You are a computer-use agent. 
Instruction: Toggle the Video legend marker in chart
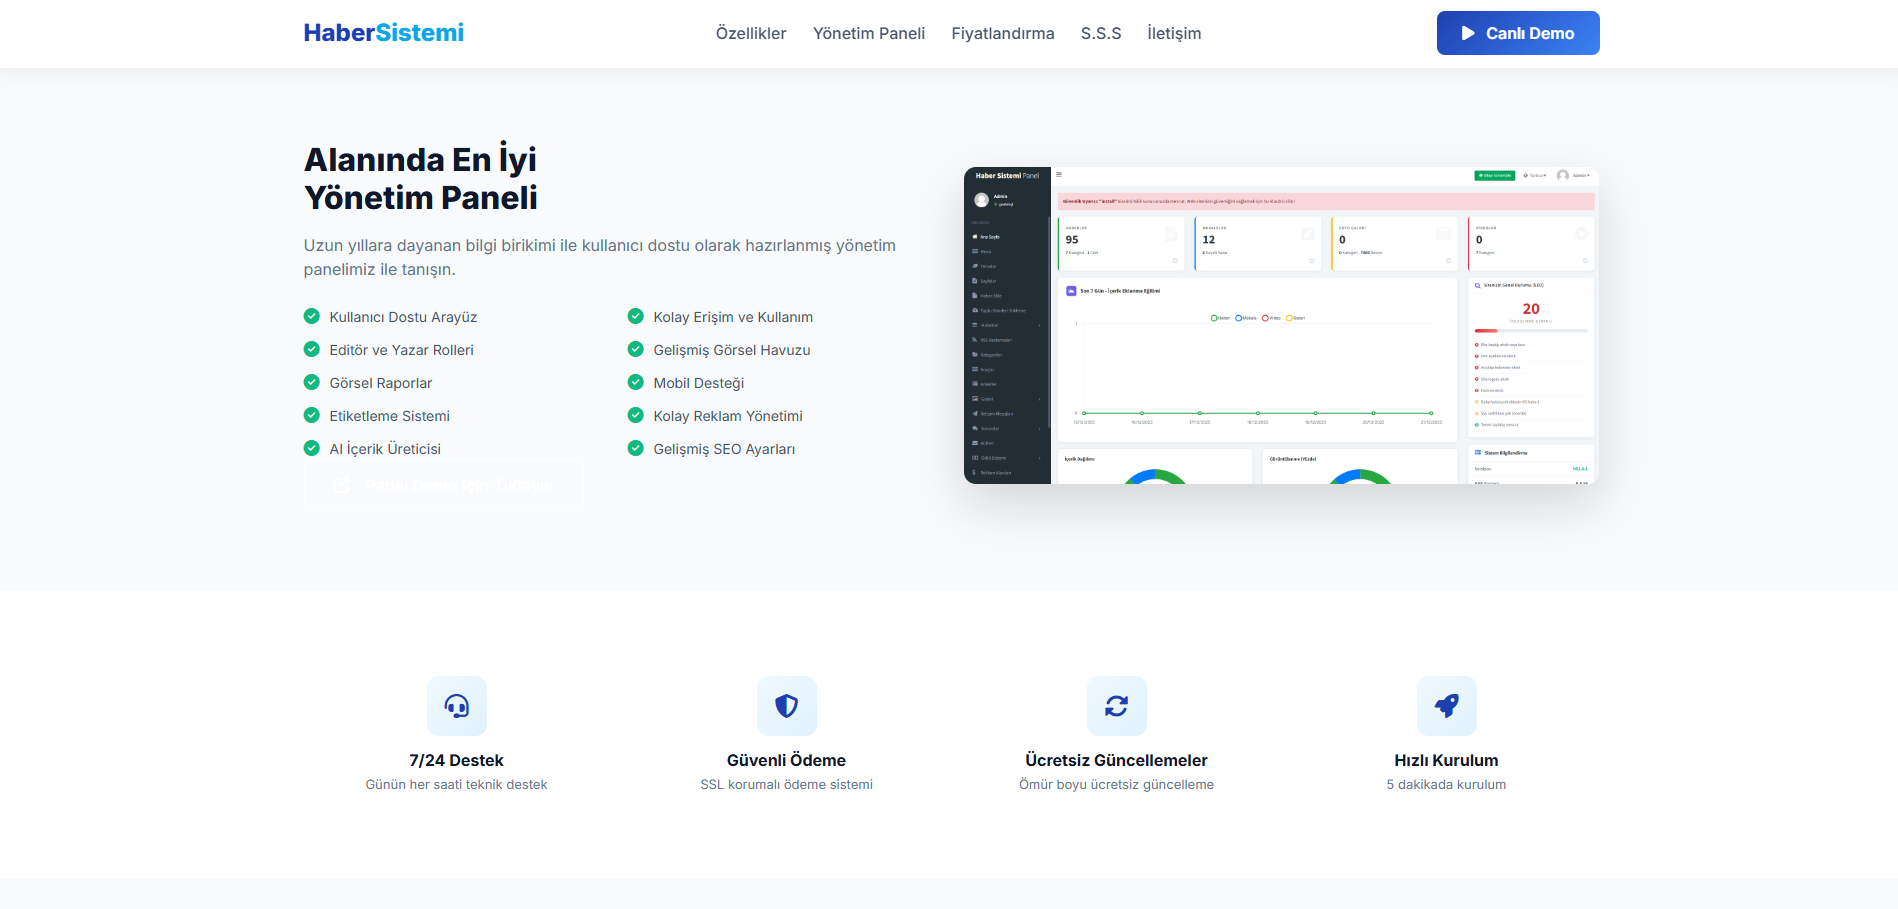tap(1265, 318)
